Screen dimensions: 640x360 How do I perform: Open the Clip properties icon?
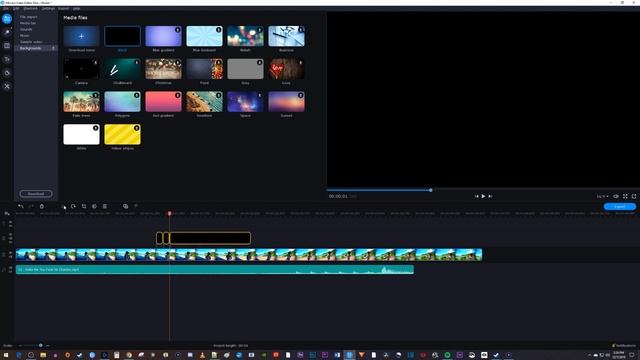[x=105, y=206]
